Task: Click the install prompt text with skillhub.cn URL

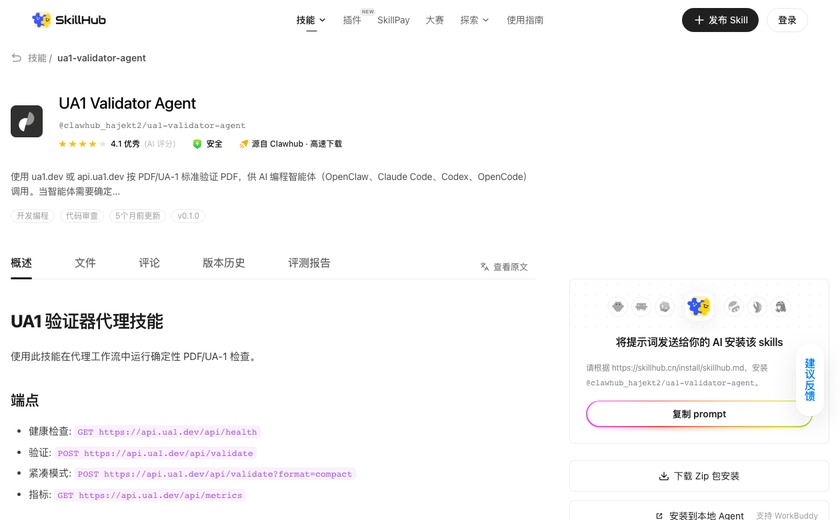Action: (x=677, y=375)
